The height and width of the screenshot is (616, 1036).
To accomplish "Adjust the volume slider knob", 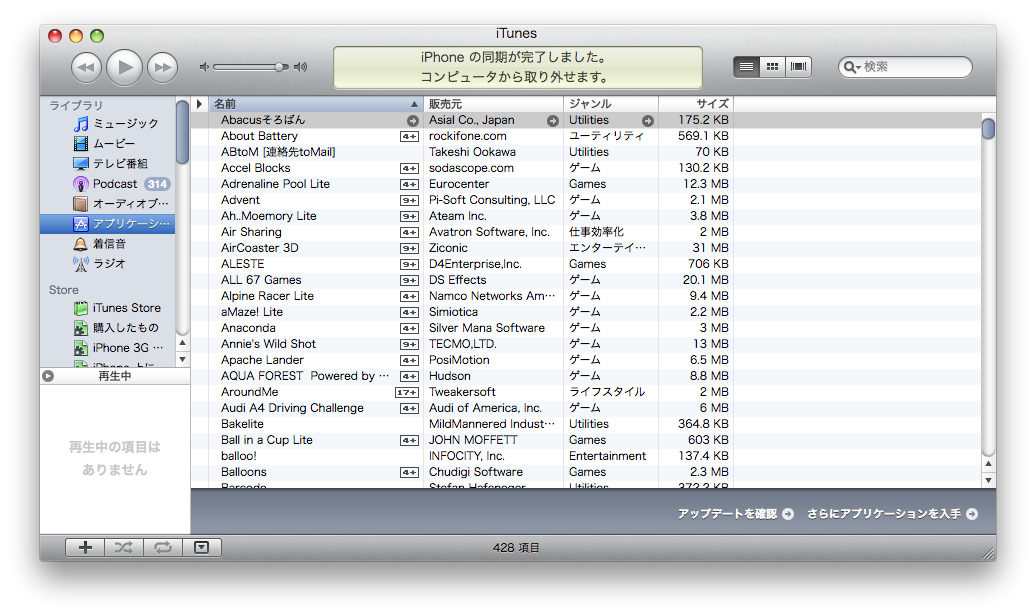I will 280,67.
